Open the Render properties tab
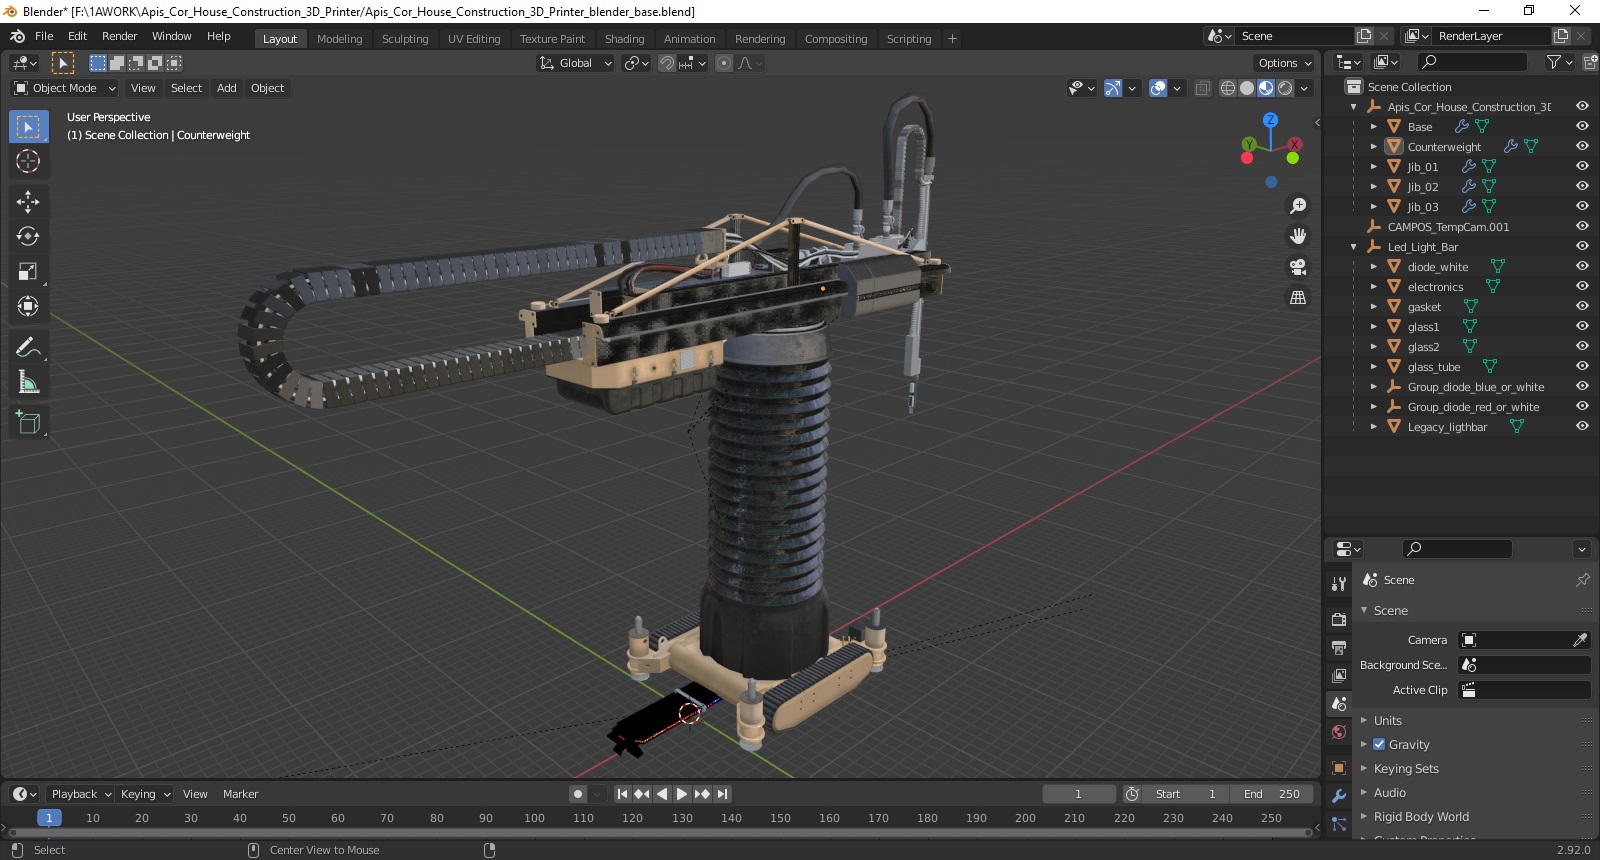Image resolution: width=1600 pixels, height=860 pixels. (x=1339, y=619)
